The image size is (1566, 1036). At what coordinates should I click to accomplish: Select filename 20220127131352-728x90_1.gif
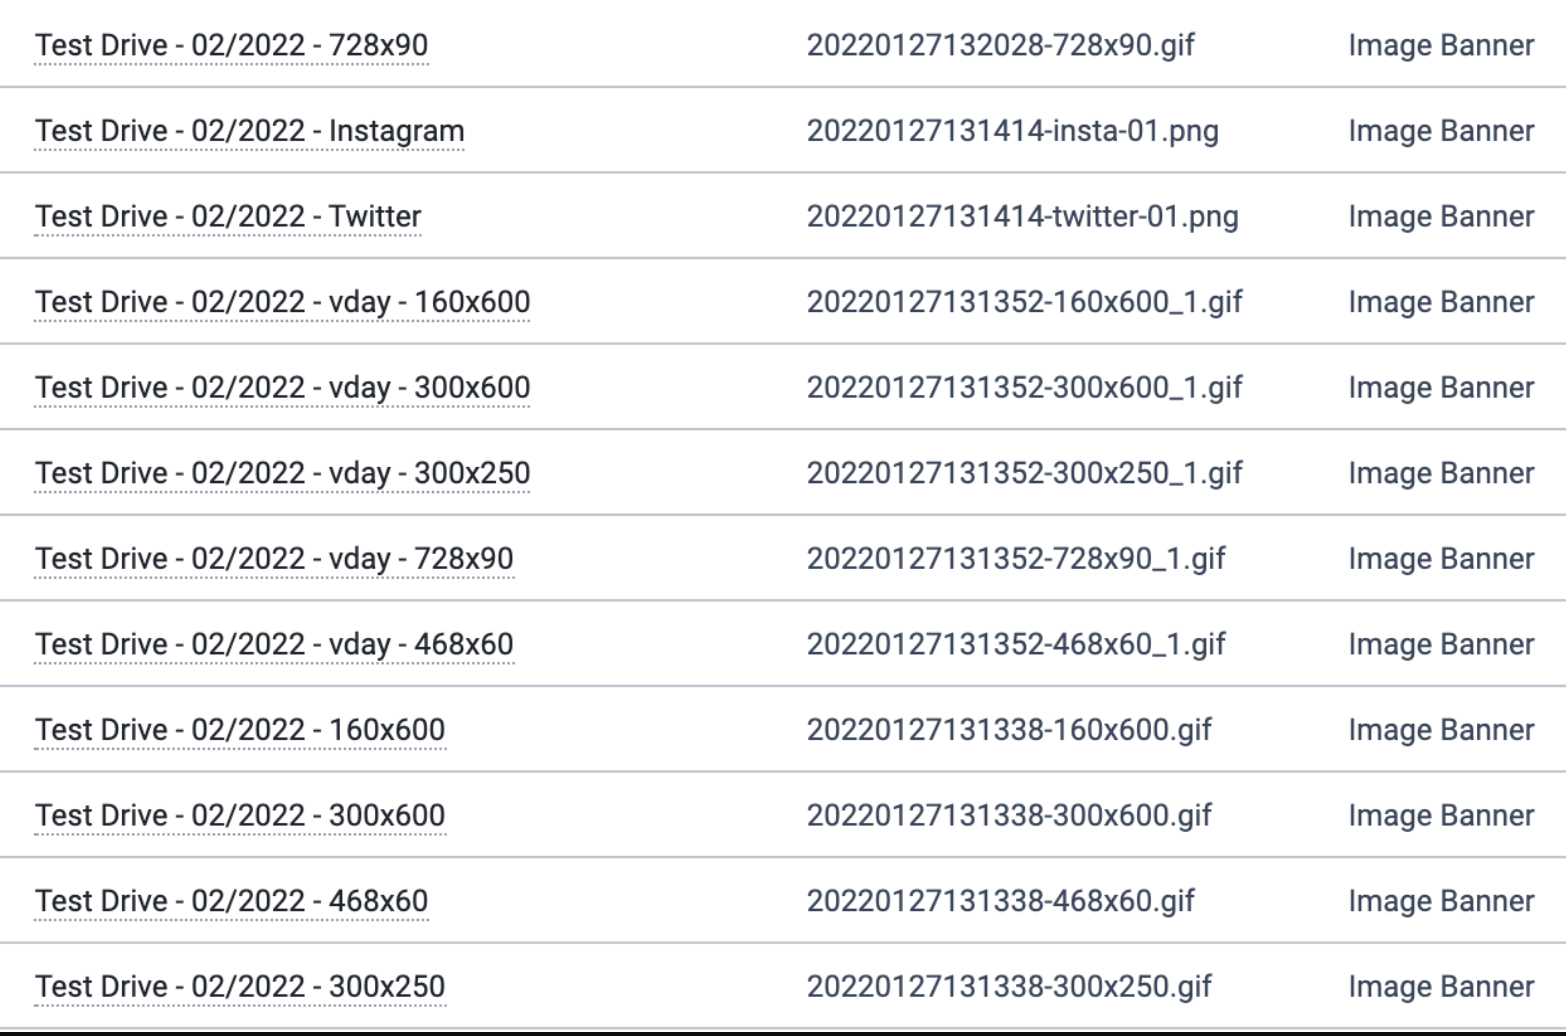pyautogui.click(x=1016, y=559)
